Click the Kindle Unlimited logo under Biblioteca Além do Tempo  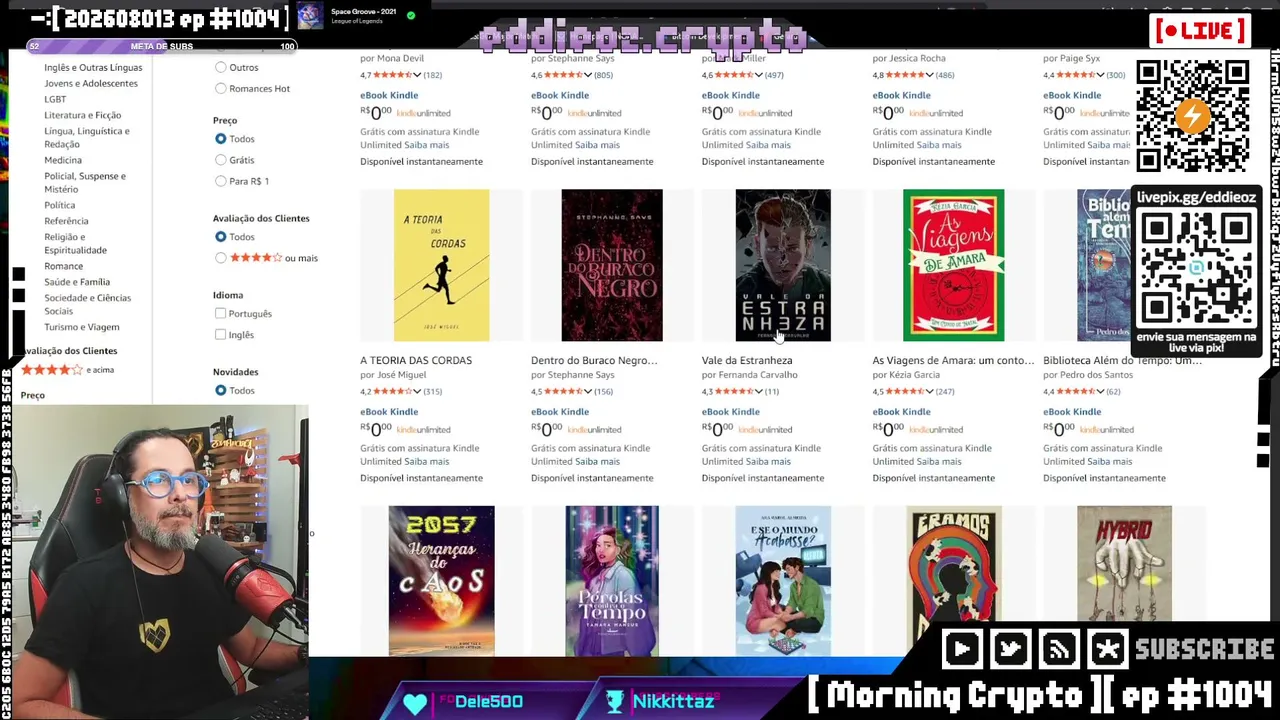(1108, 430)
